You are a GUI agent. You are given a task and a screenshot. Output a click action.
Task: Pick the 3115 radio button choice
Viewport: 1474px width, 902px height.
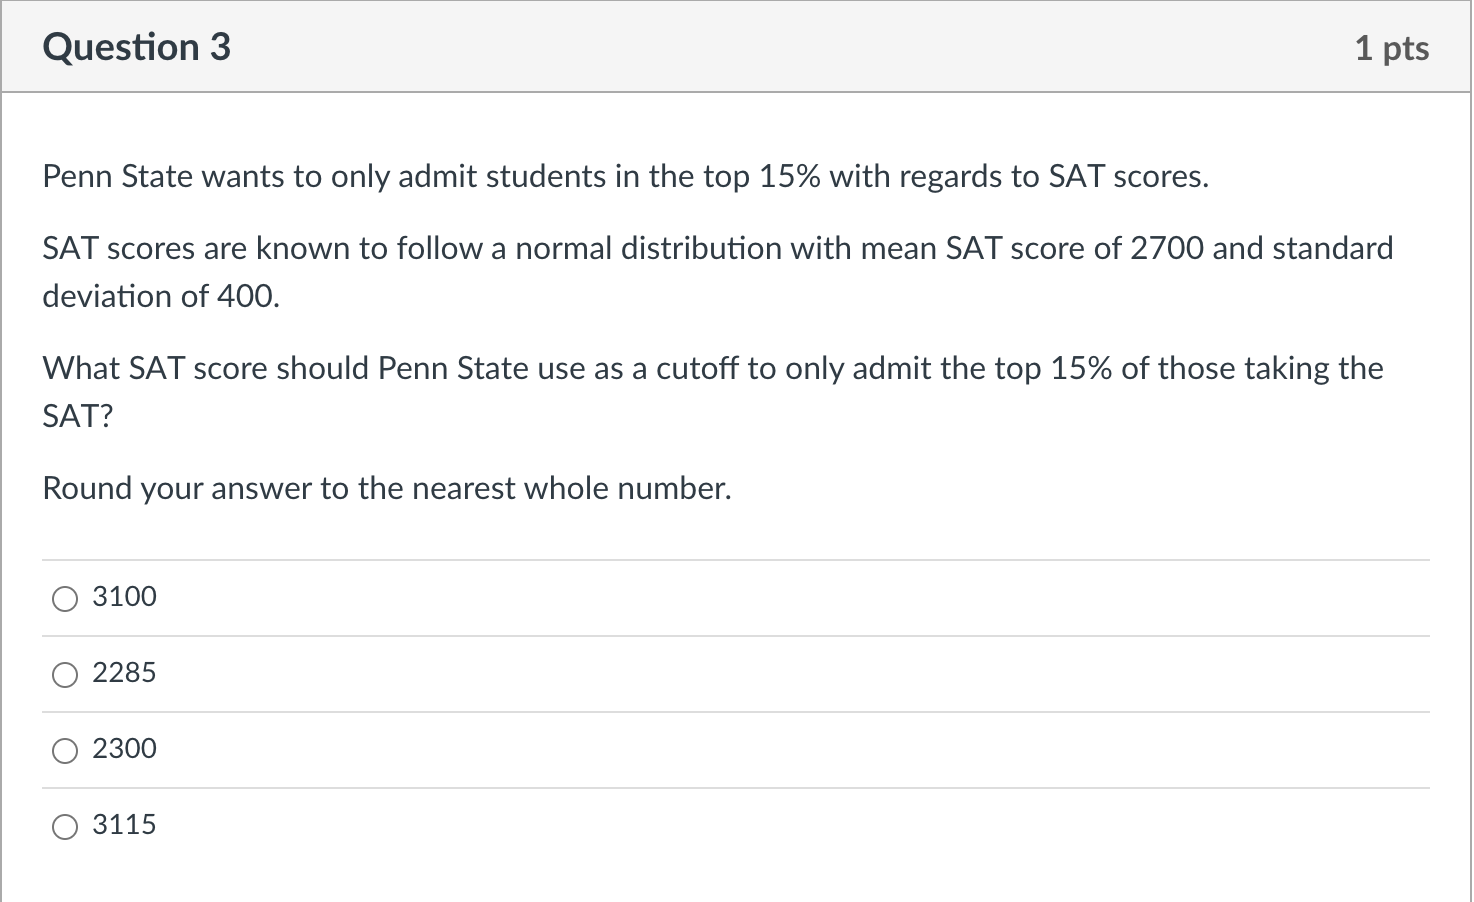coord(65,827)
